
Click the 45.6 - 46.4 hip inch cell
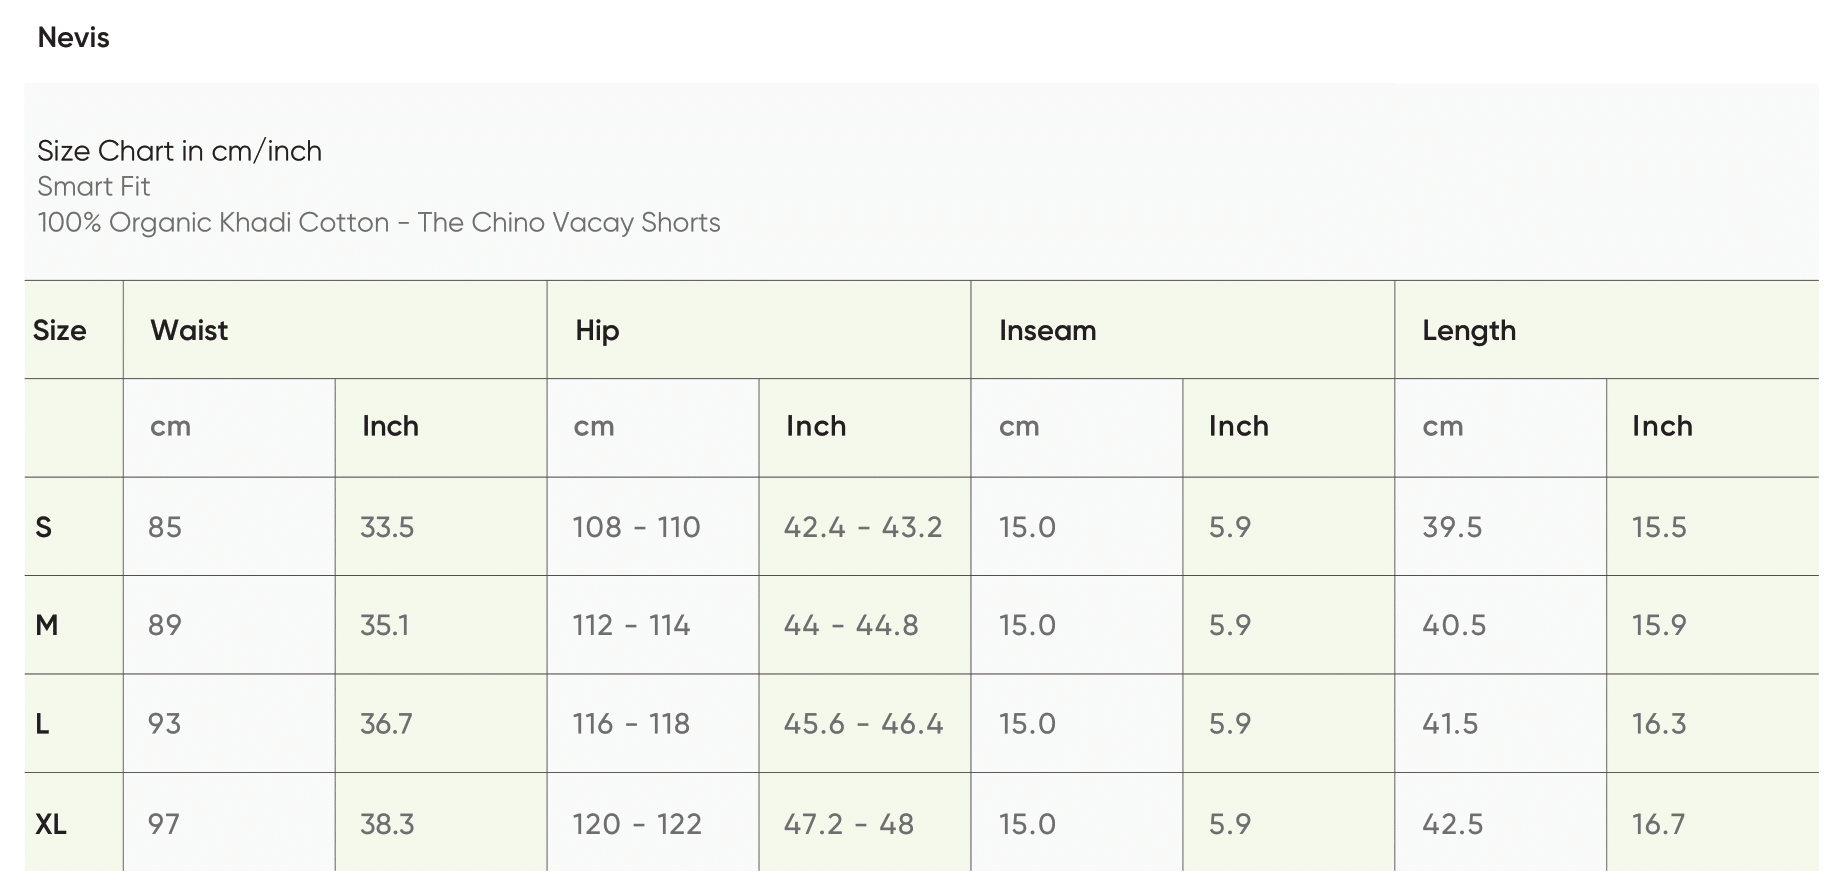[863, 724]
